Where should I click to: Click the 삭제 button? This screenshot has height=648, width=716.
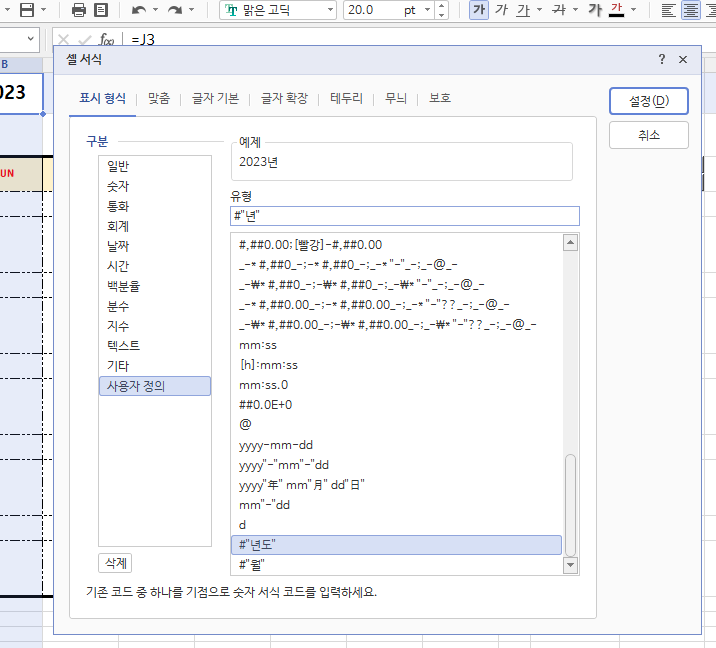click(x=116, y=563)
